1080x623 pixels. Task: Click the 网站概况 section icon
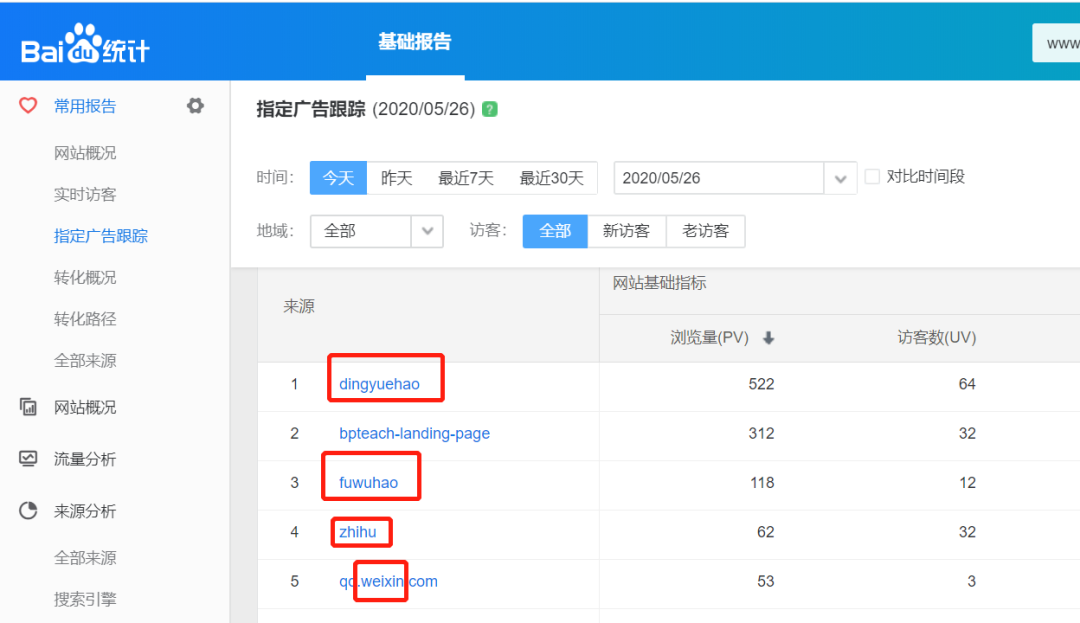click(x=28, y=407)
